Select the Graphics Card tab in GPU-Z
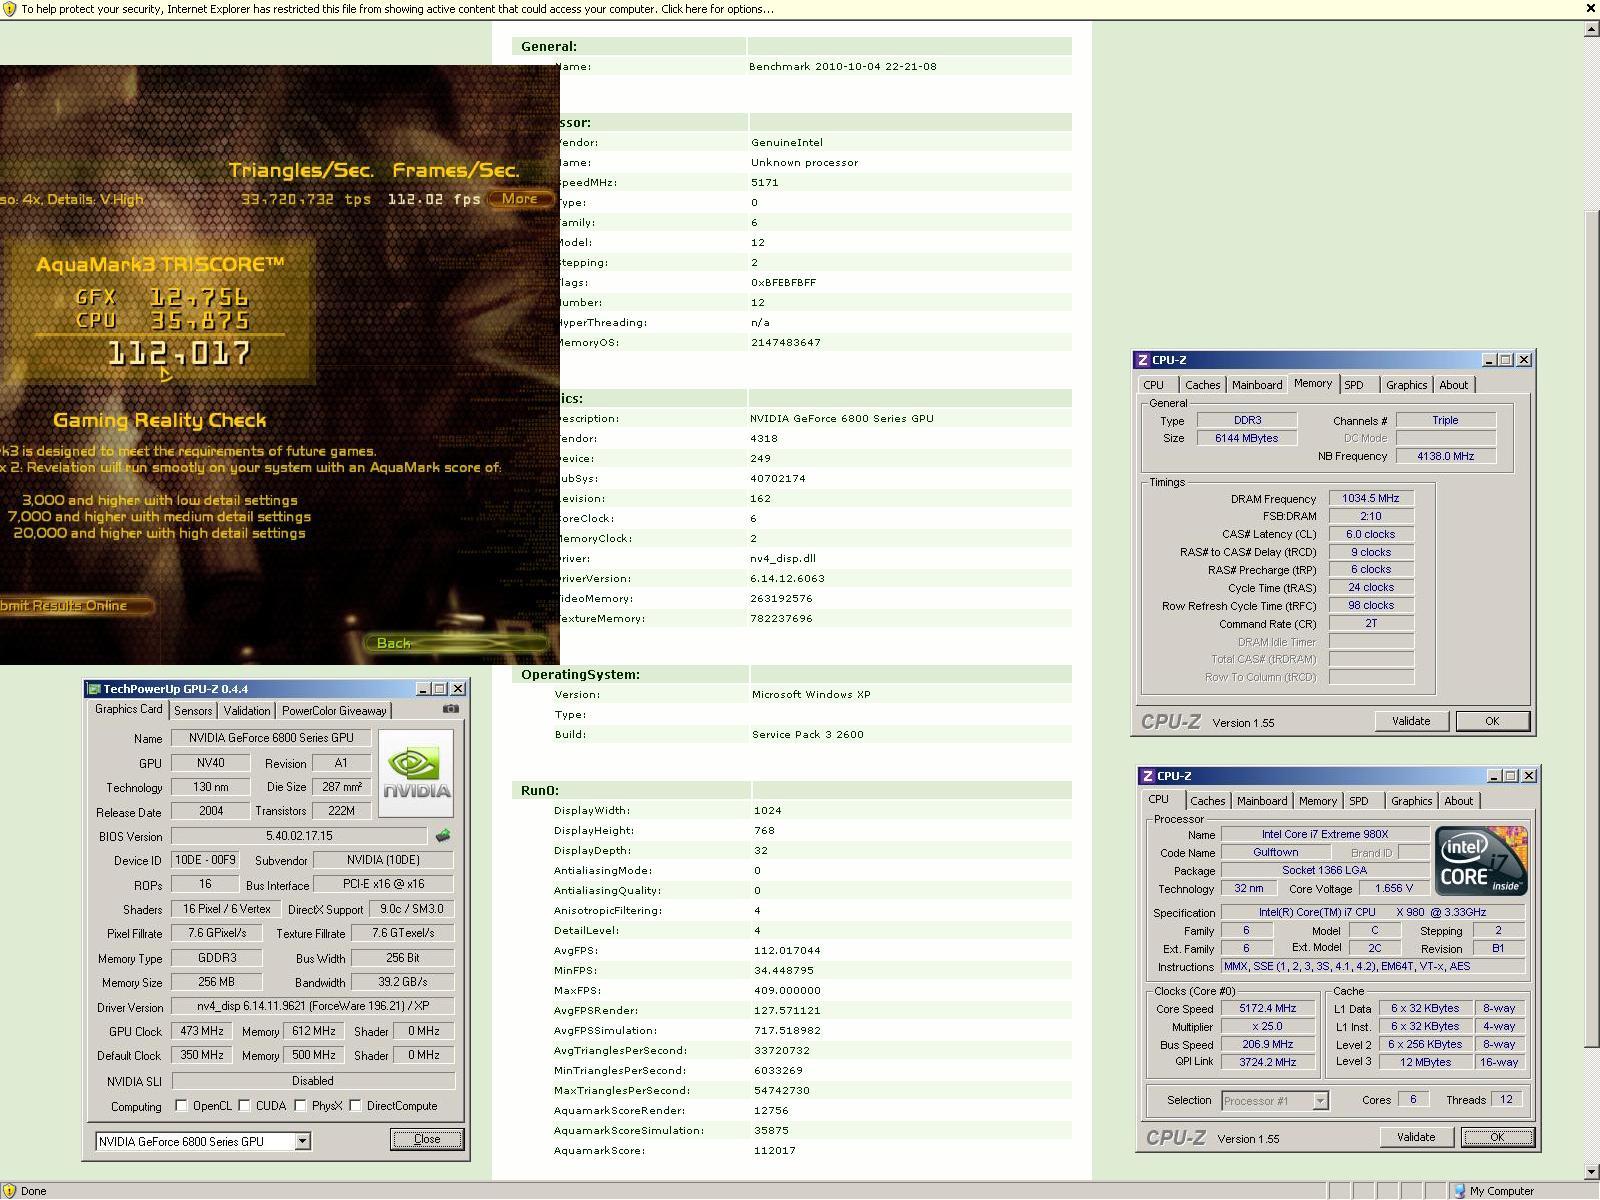 pos(128,709)
